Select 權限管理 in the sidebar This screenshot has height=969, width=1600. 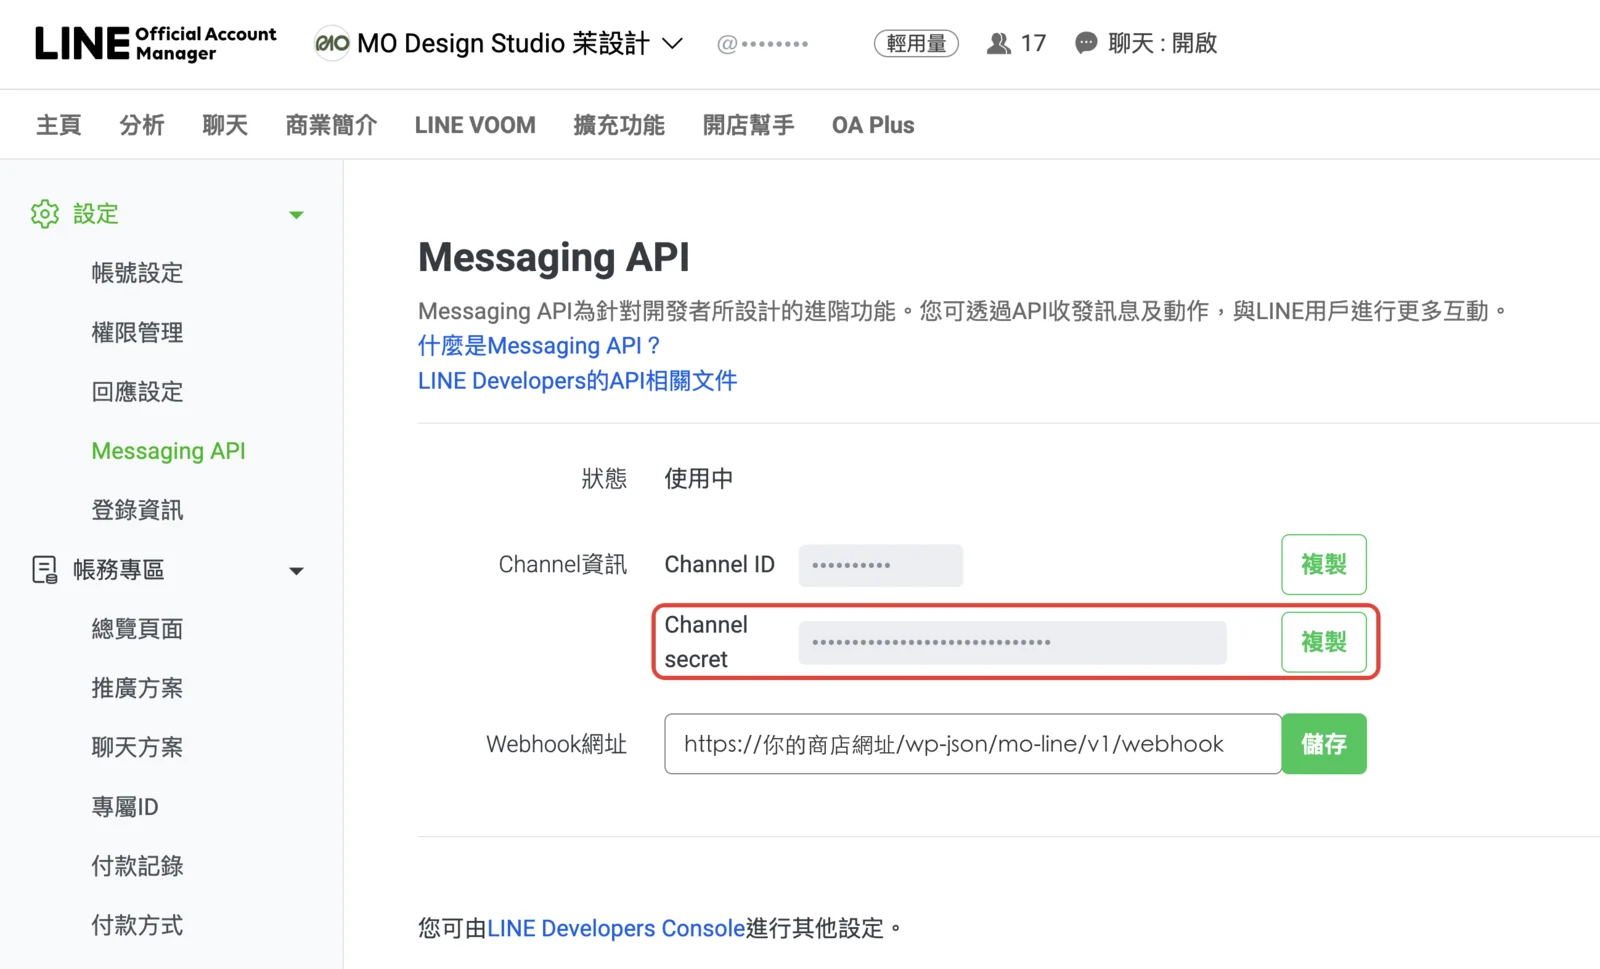pyautogui.click(x=137, y=332)
